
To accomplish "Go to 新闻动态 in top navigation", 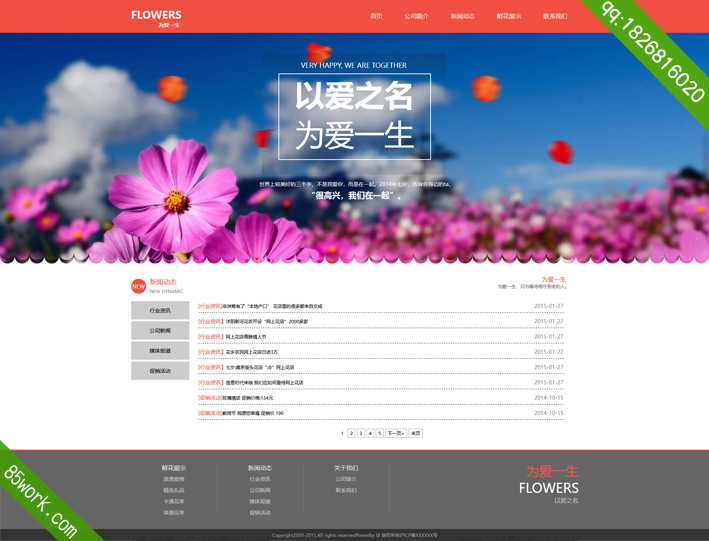I will tap(462, 17).
